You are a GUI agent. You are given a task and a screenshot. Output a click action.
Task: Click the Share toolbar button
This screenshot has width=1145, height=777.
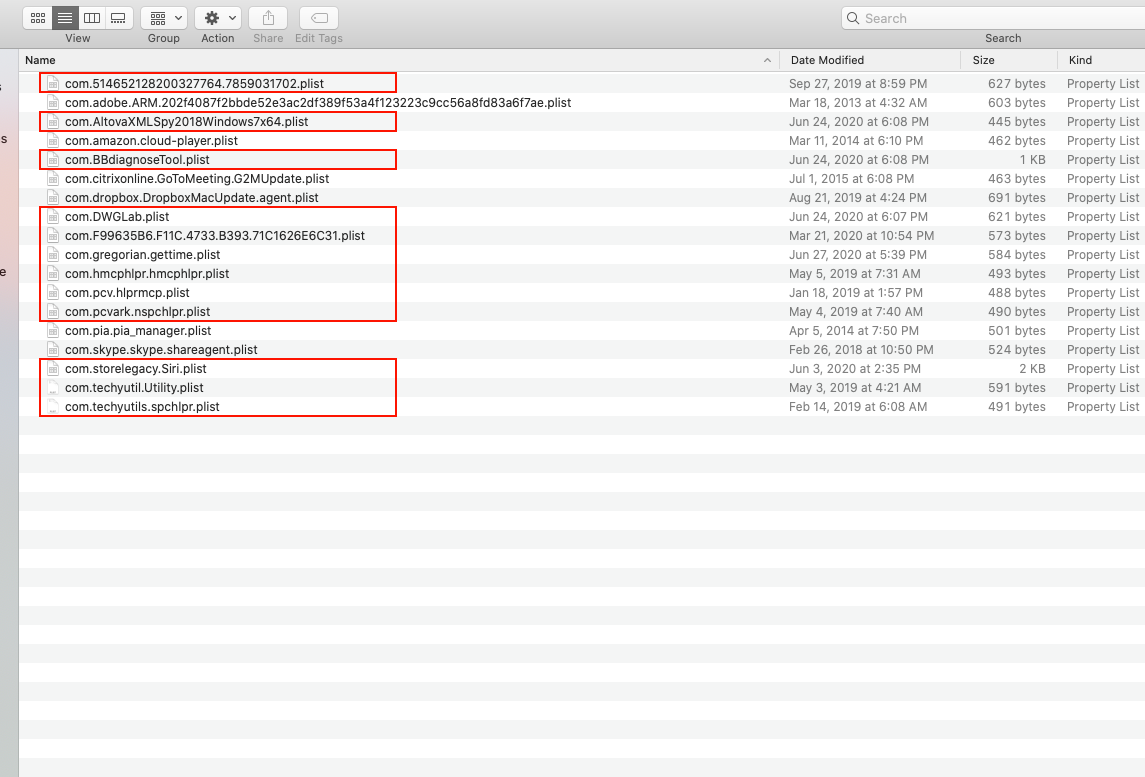pos(268,18)
